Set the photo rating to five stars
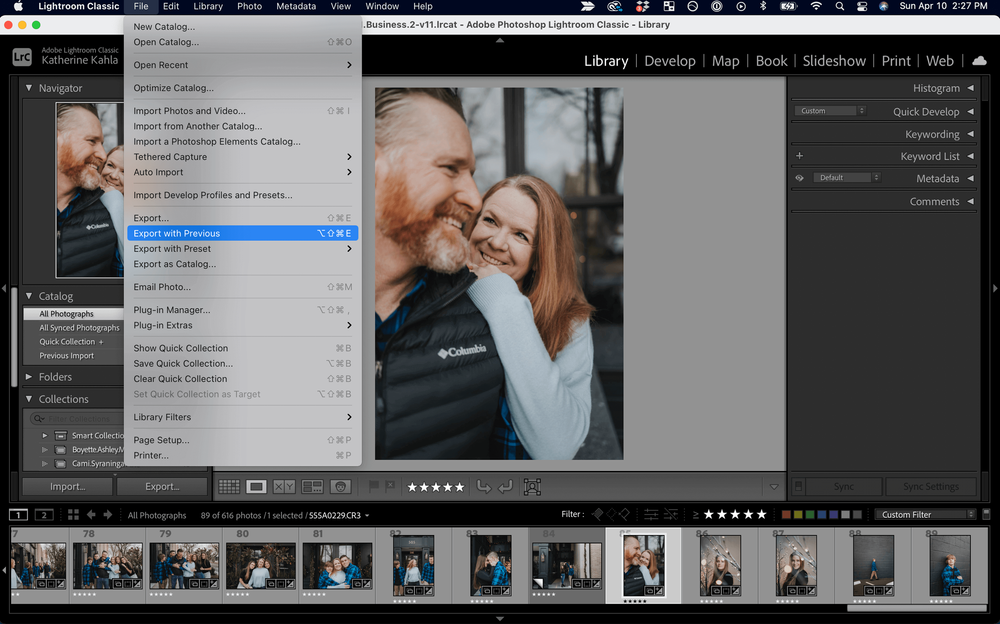Image resolution: width=1000 pixels, height=624 pixels. (x=458, y=487)
